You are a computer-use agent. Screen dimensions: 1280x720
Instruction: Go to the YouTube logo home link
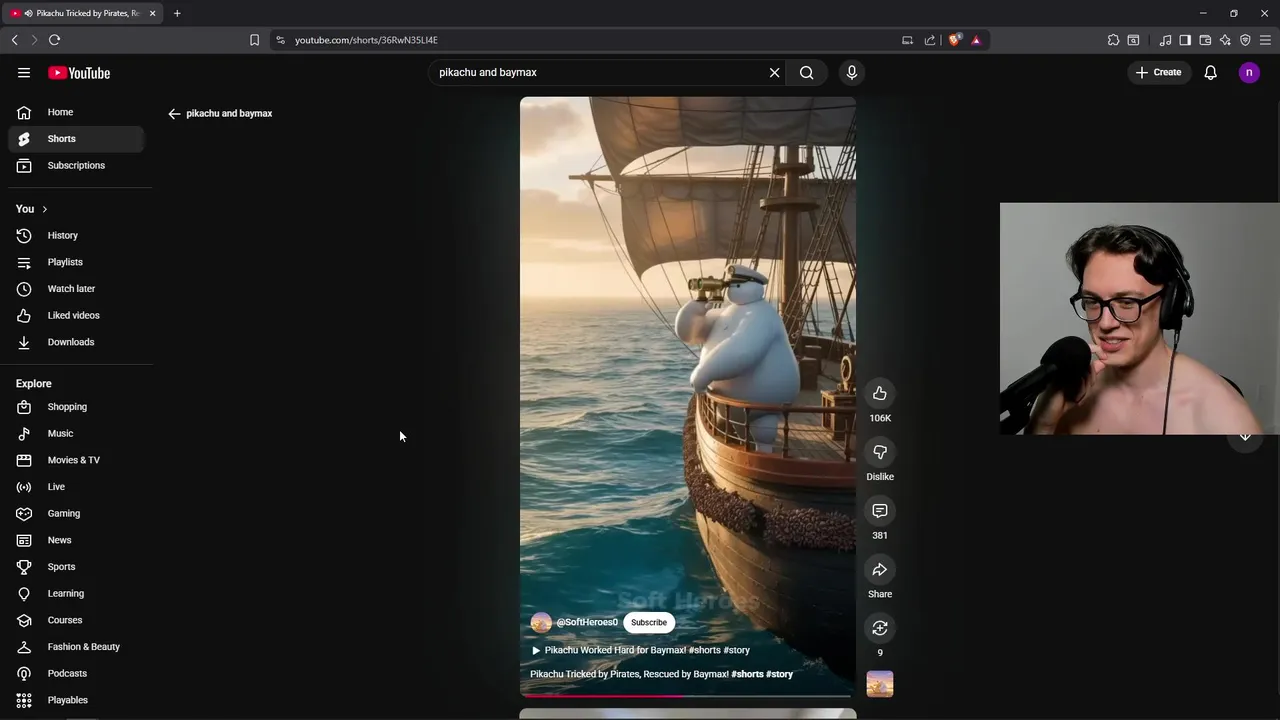coord(79,73)
